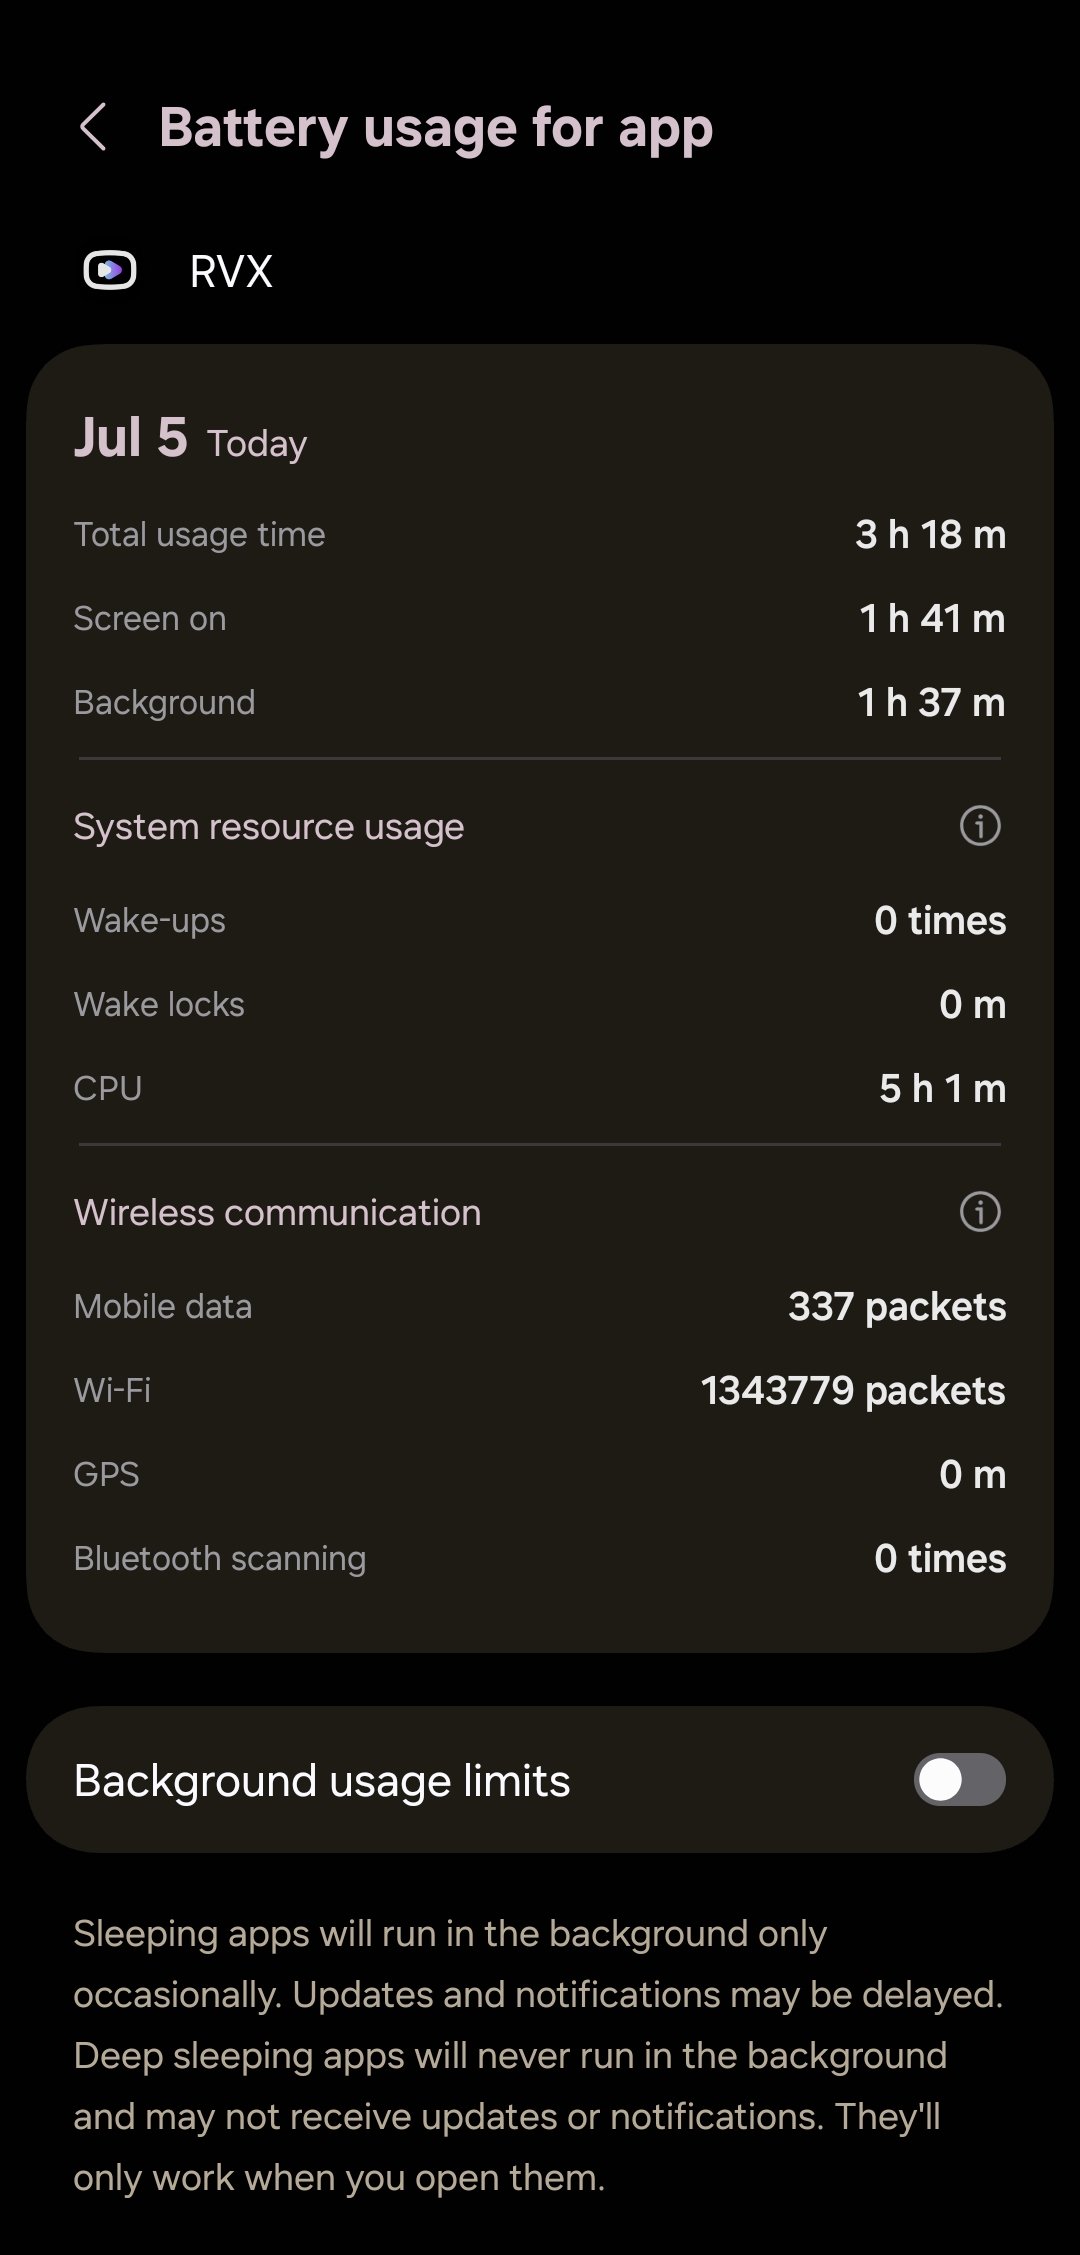Select the Total usage time row
Screen dimensions: 1080x2255
tap(540, 535)
